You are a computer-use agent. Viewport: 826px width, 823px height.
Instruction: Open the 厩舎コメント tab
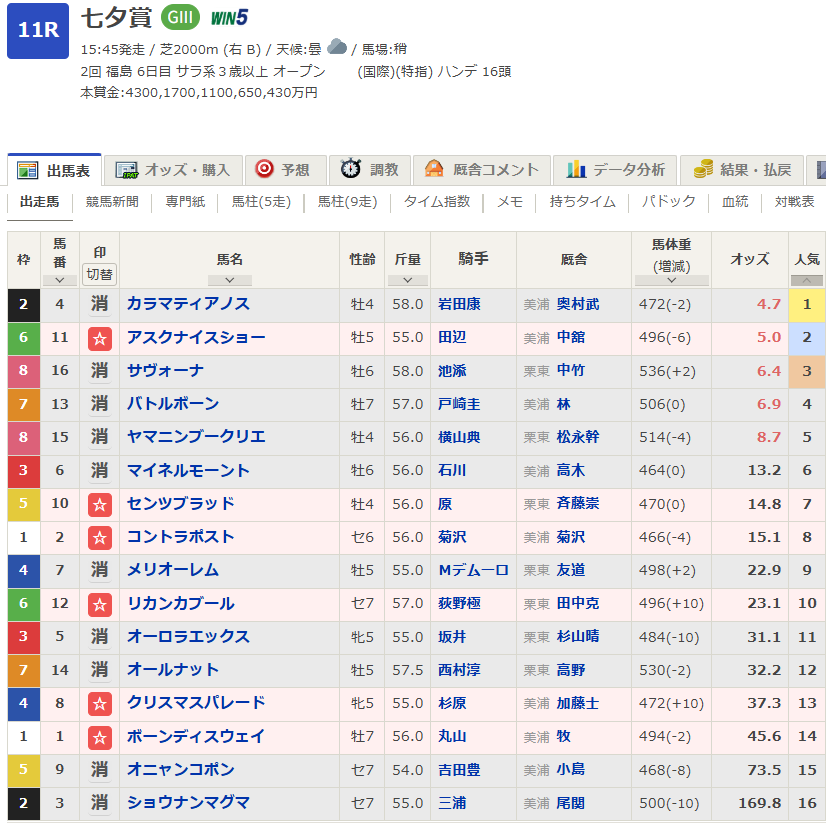tap(482, 170)
